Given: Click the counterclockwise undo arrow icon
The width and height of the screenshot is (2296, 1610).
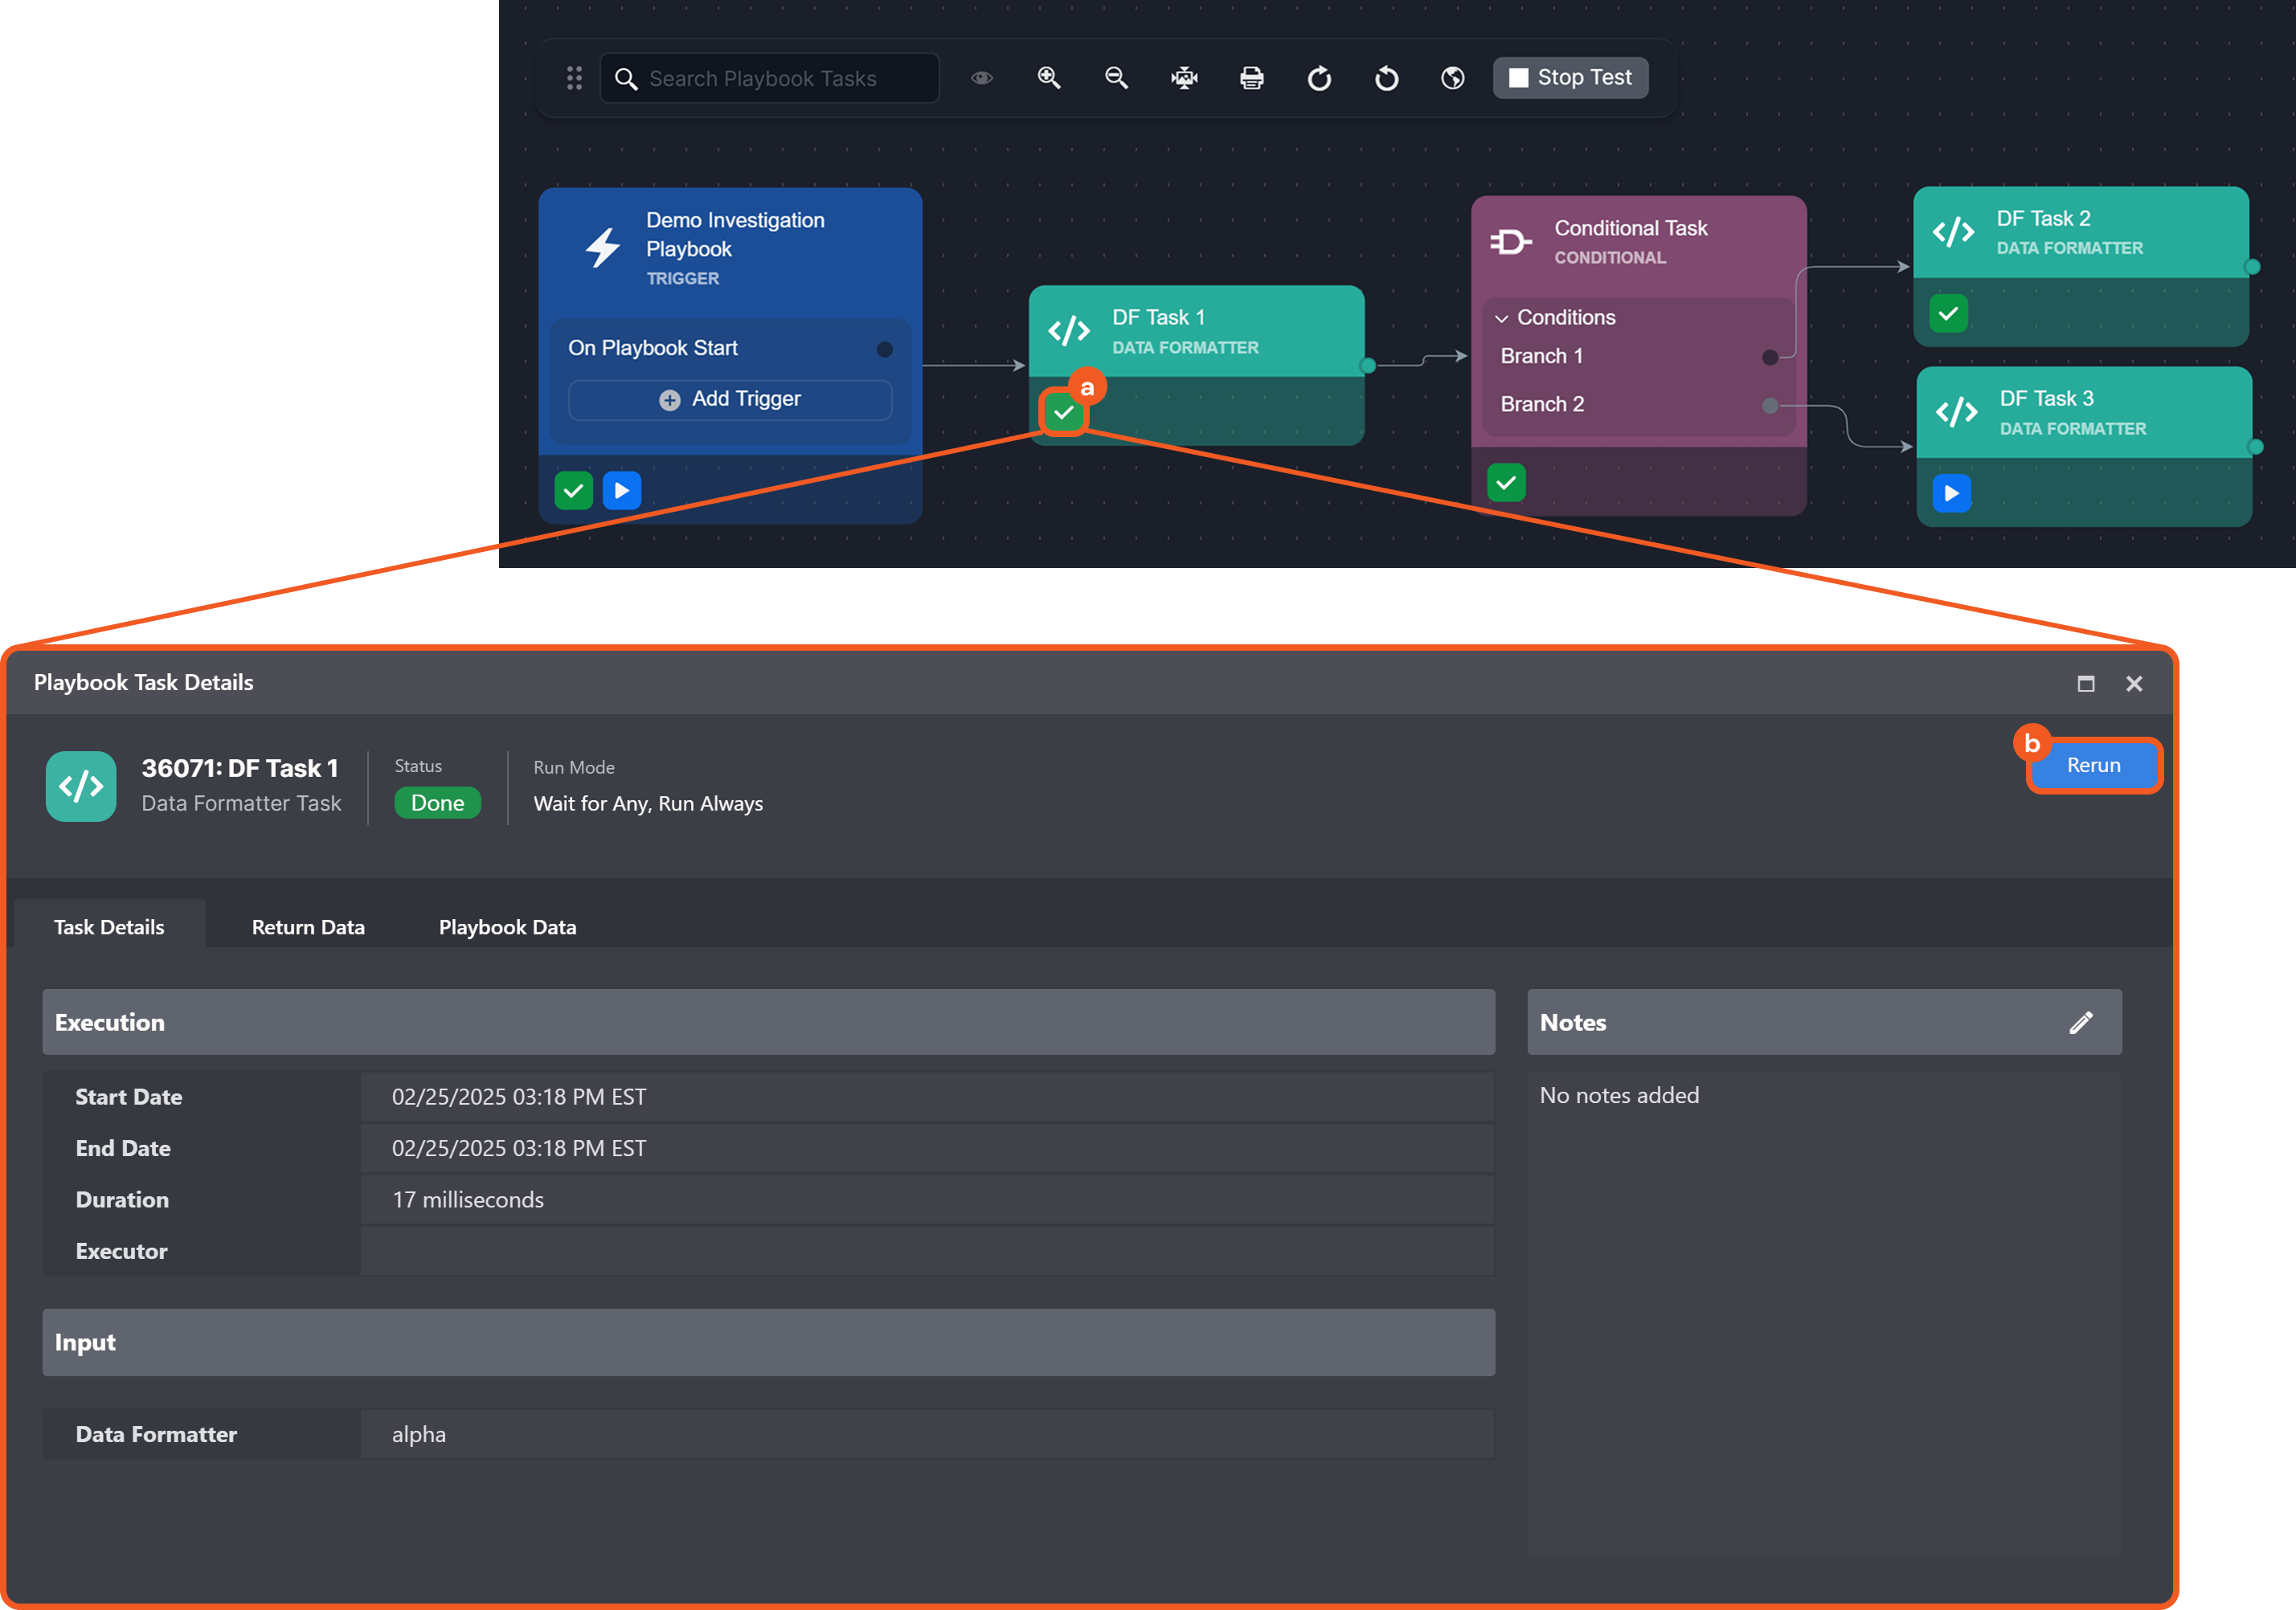Looking at the screenshot, I should click(1386, 78).
